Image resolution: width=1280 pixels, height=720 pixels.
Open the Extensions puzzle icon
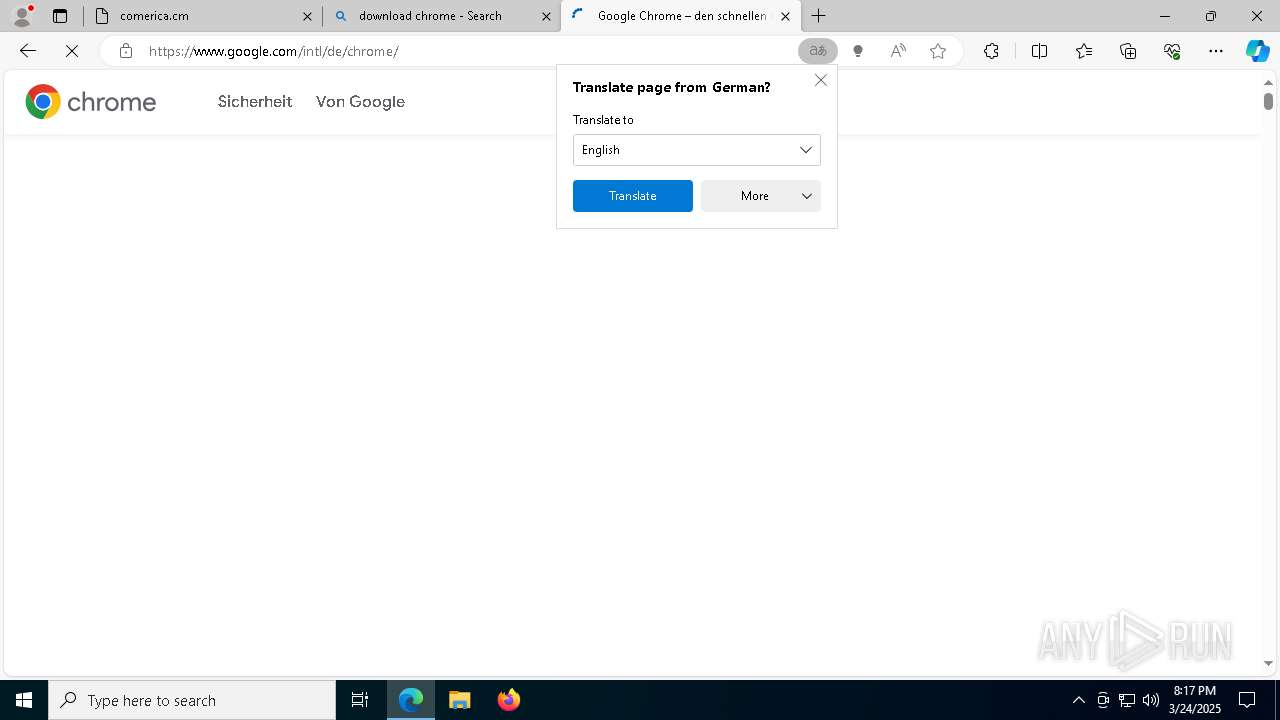pyautogui.click(x=991, y=51)
